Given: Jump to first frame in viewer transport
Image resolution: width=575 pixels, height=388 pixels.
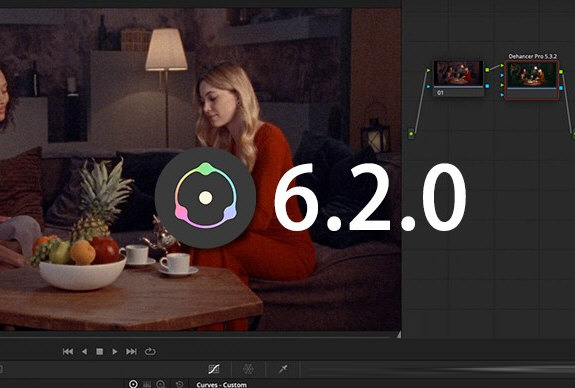Looking at the screenshot, I should point(68,352).
